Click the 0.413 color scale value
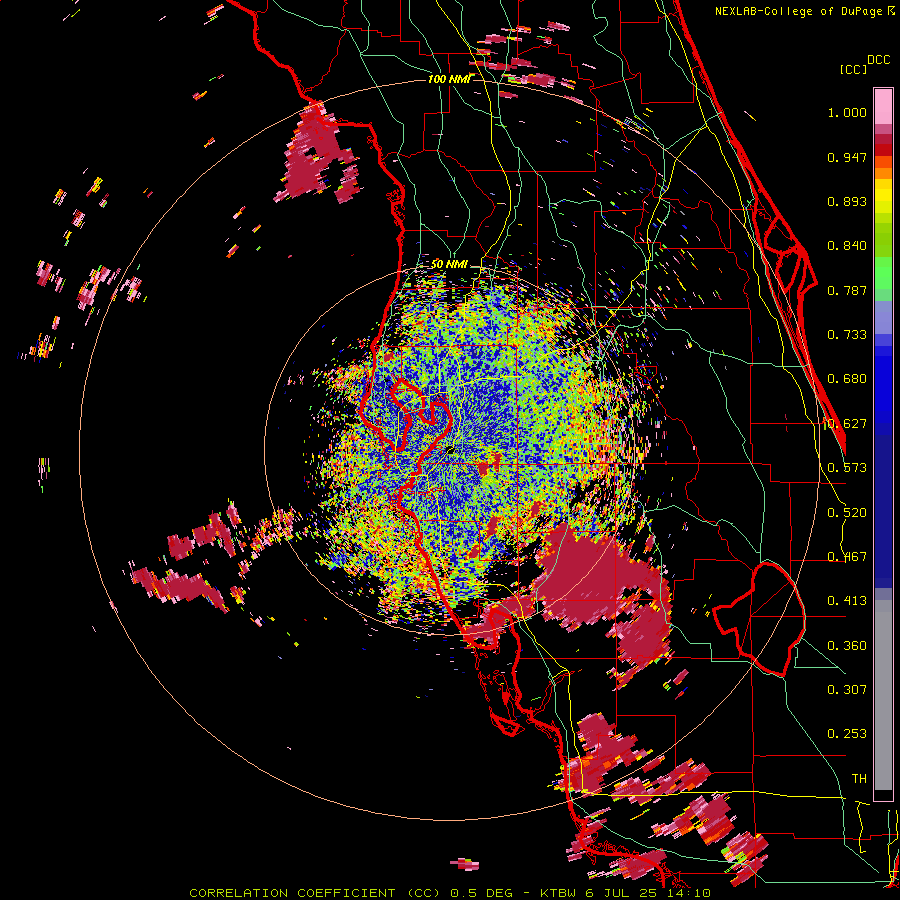 pos(847,601)
